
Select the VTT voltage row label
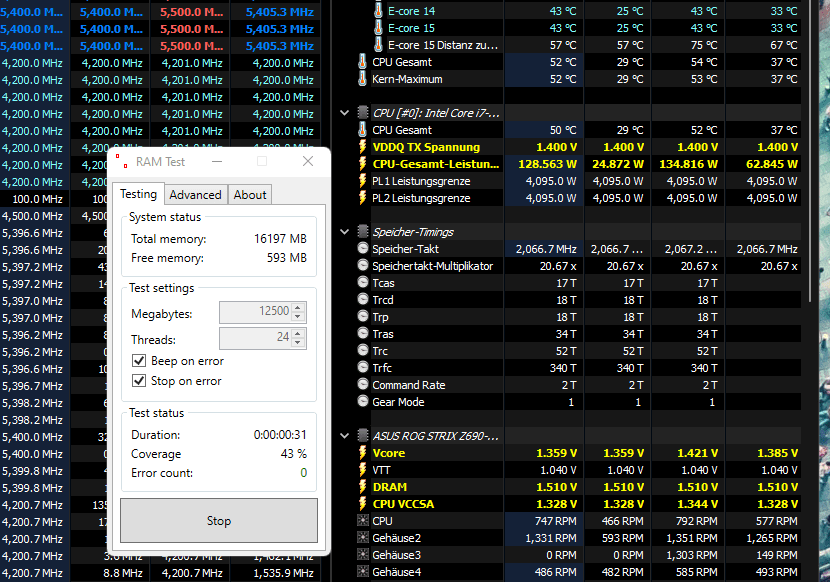381,470
